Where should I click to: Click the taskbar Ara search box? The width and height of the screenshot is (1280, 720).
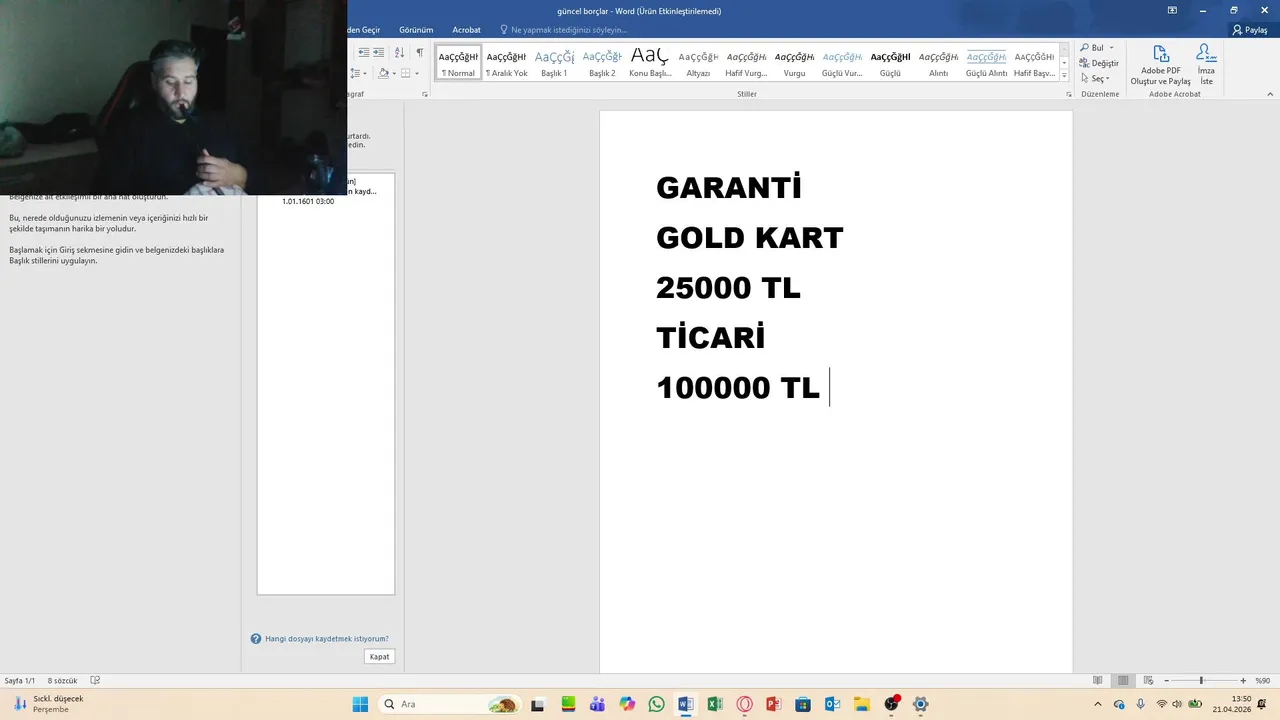450,704
